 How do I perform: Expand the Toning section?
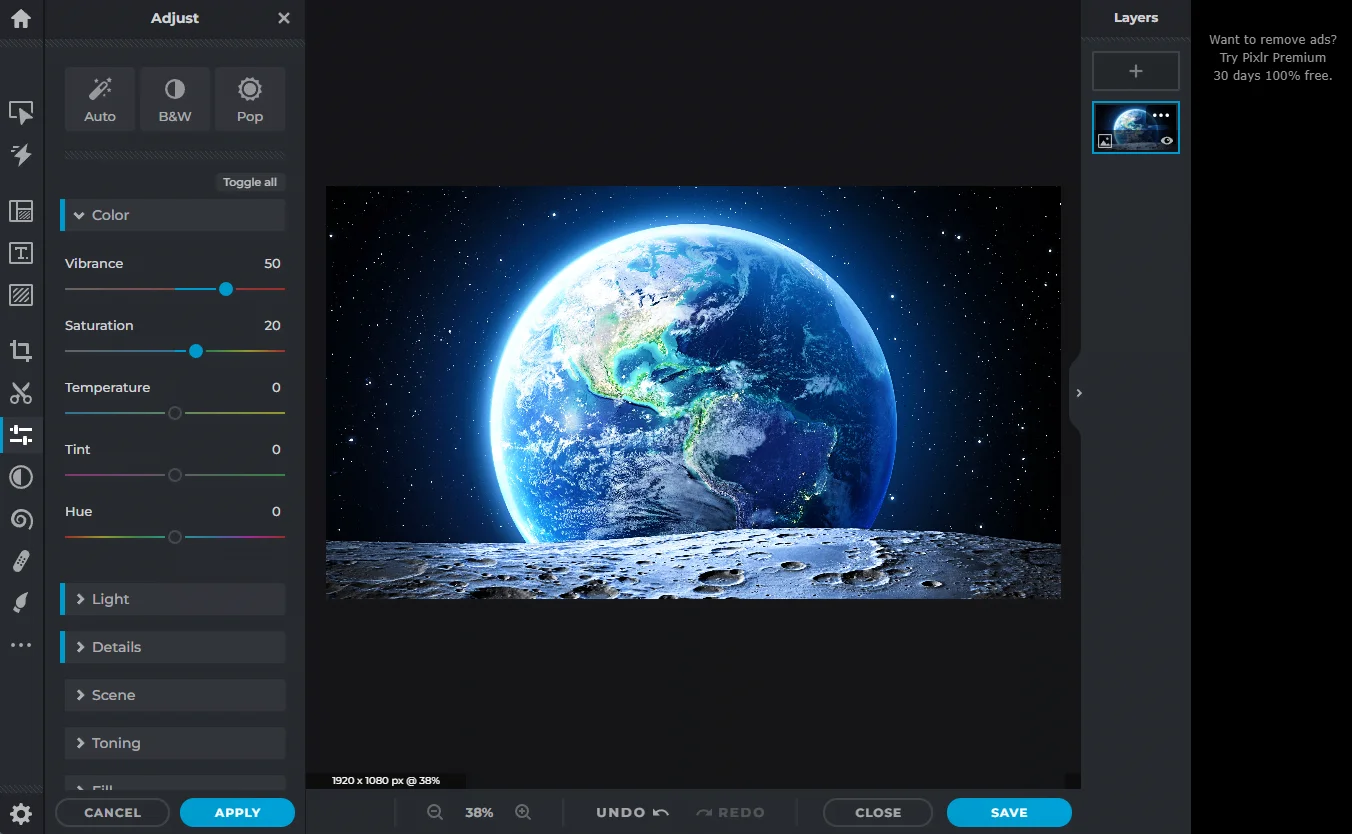pos(175,743)
